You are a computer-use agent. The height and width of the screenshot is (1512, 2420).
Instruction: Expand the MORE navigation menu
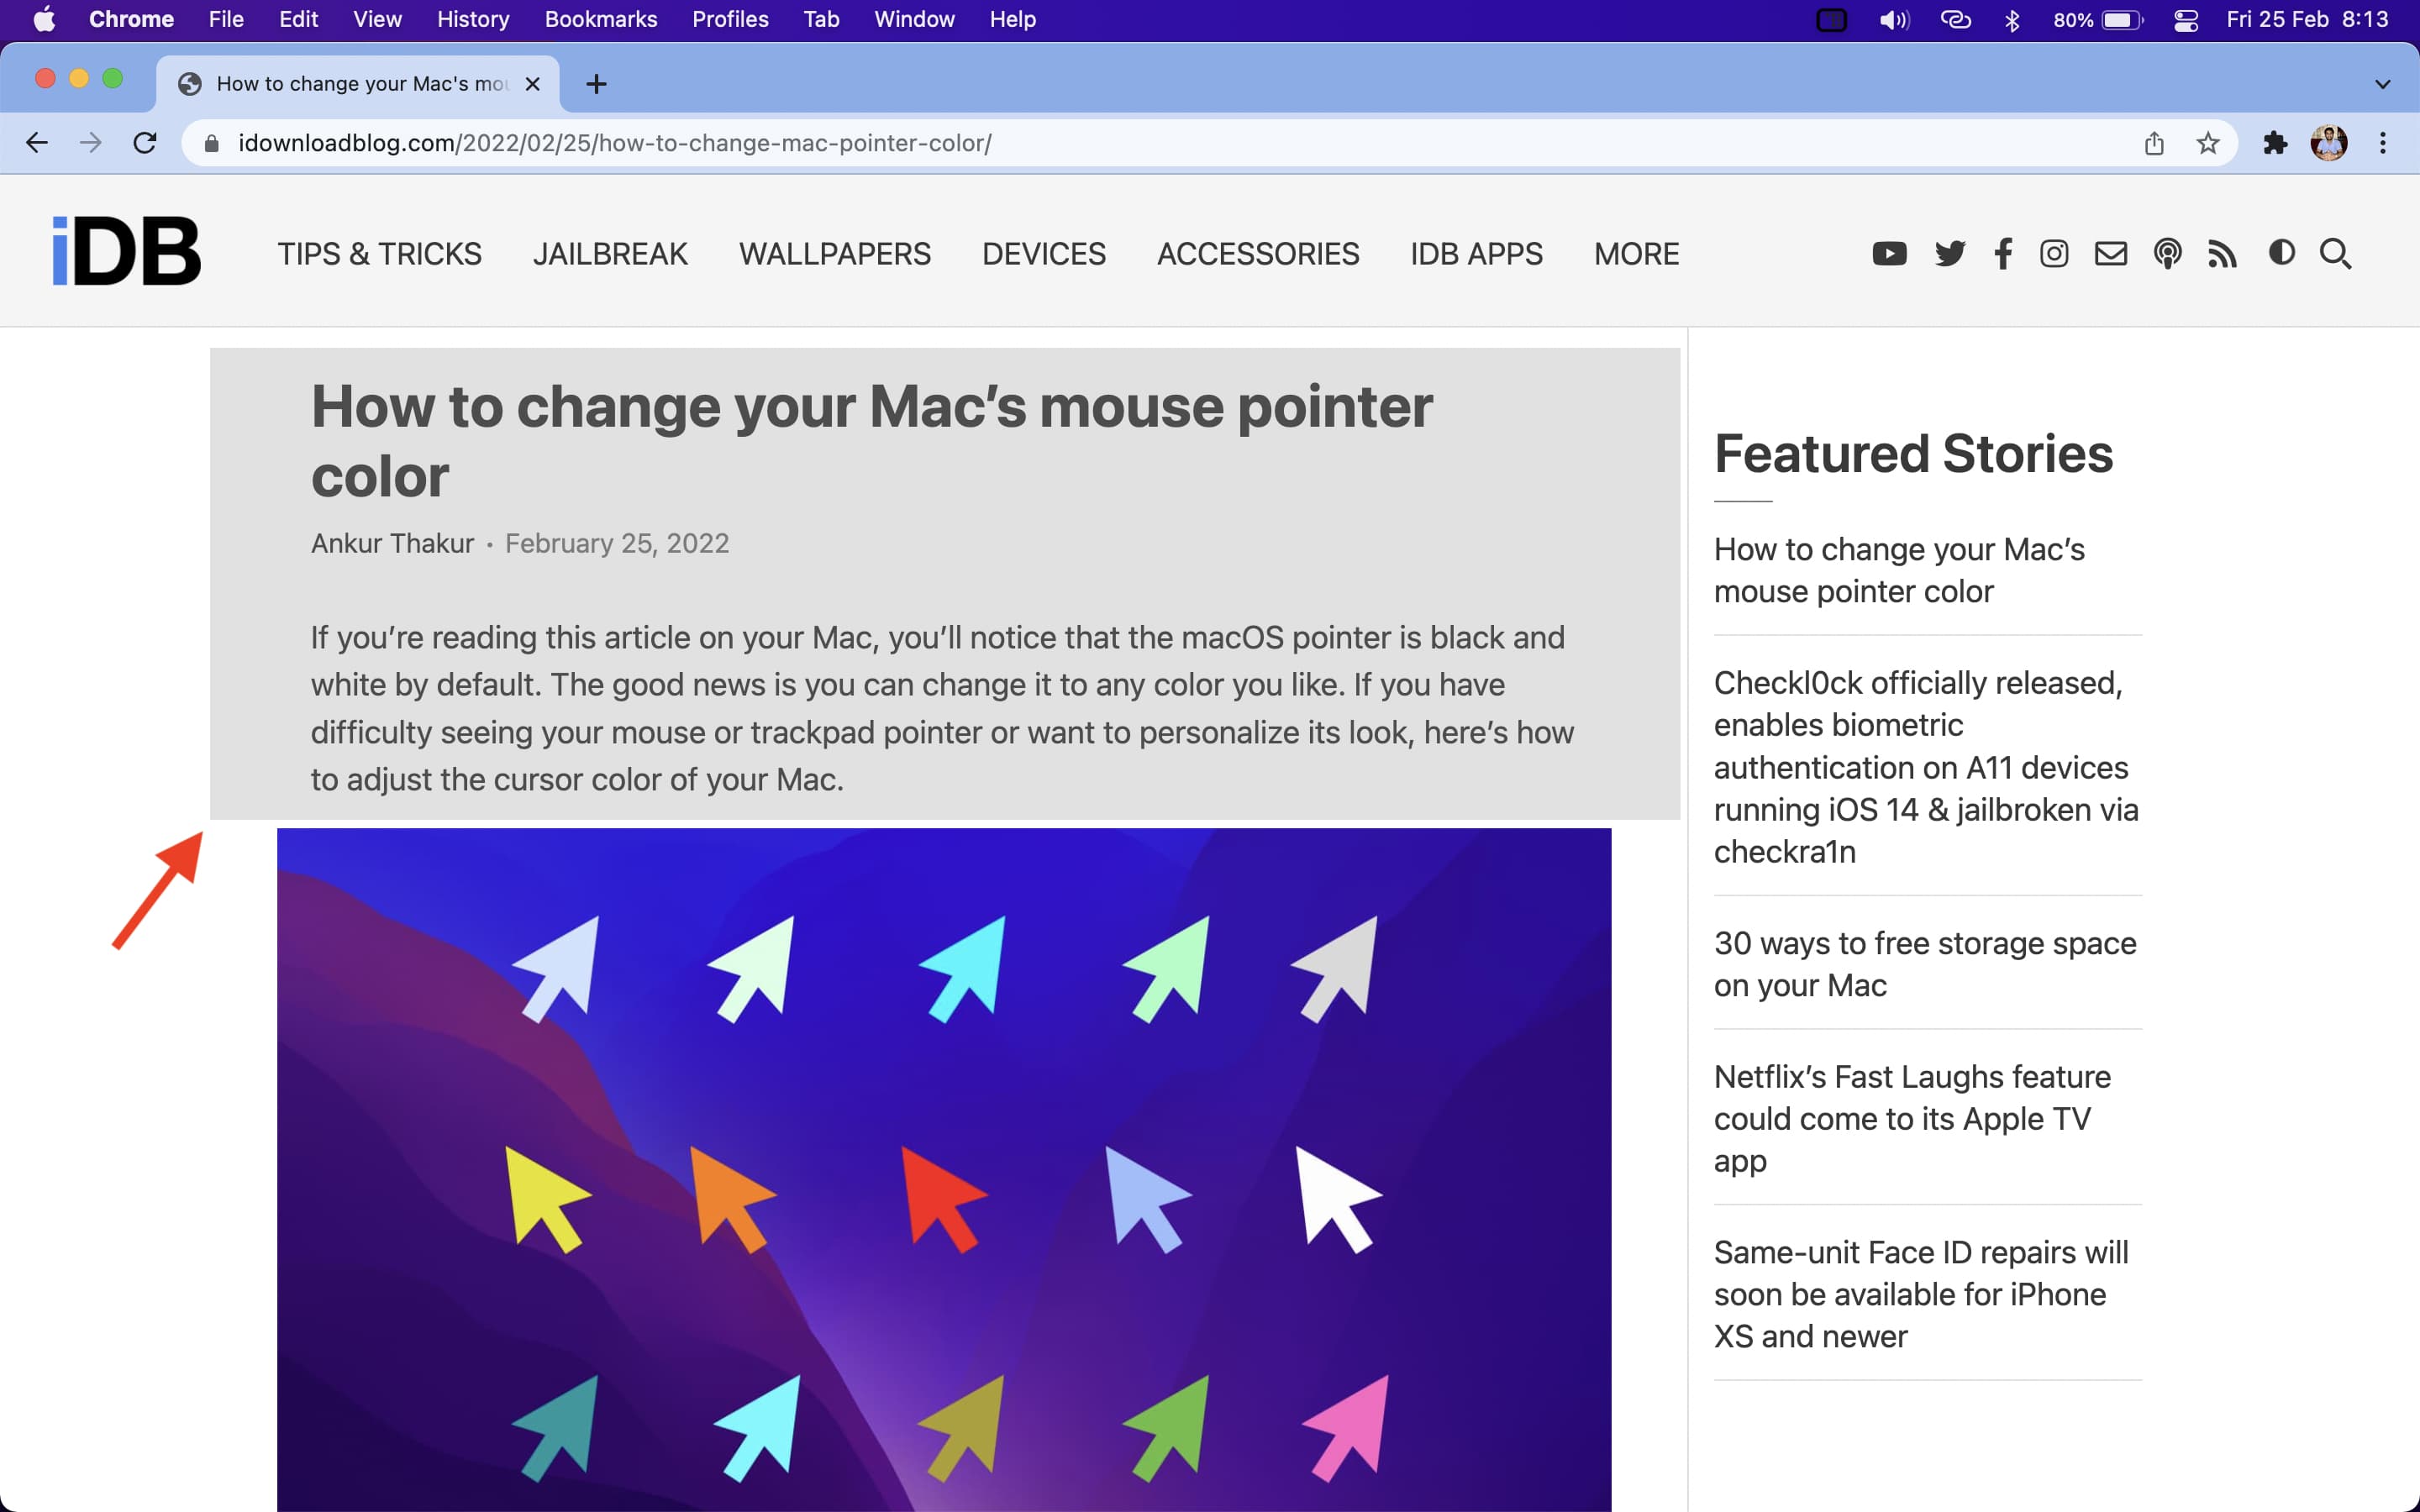point(1636,254)
